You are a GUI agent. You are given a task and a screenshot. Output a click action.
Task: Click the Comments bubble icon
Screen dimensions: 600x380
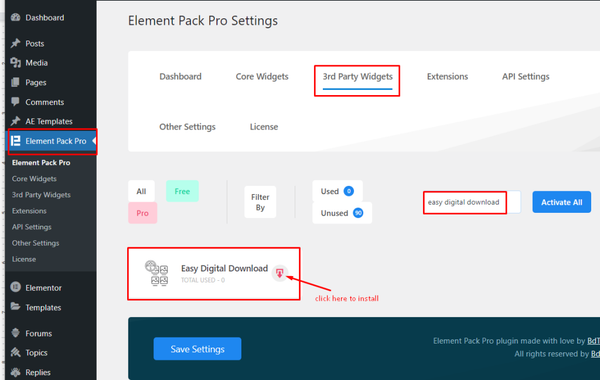[16, 102]
